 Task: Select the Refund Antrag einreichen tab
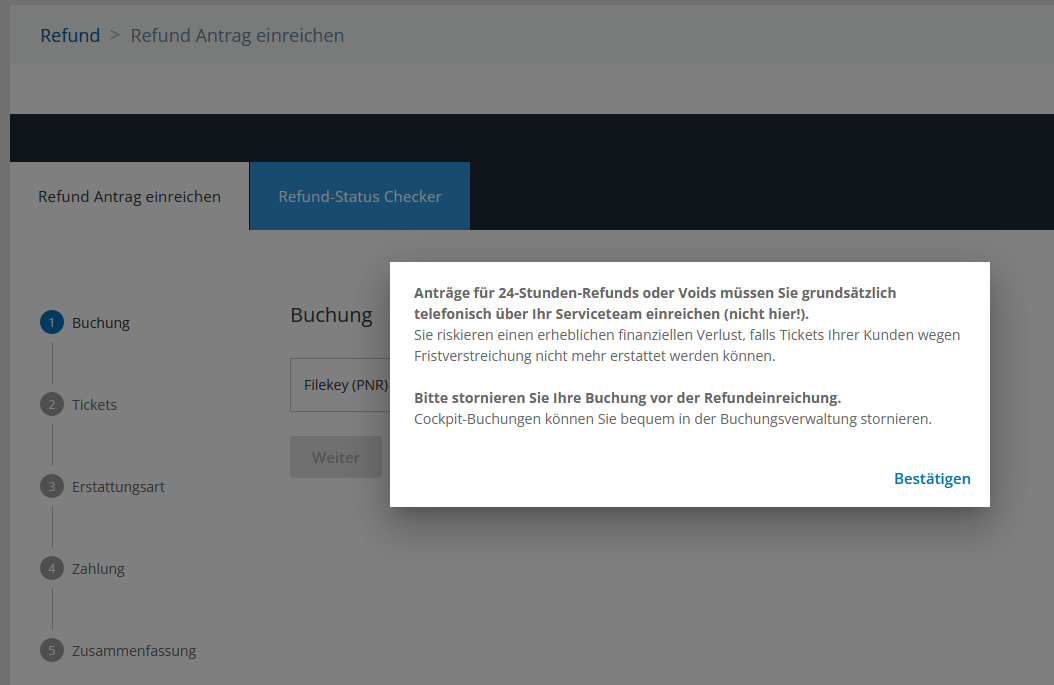coord(129,196)
